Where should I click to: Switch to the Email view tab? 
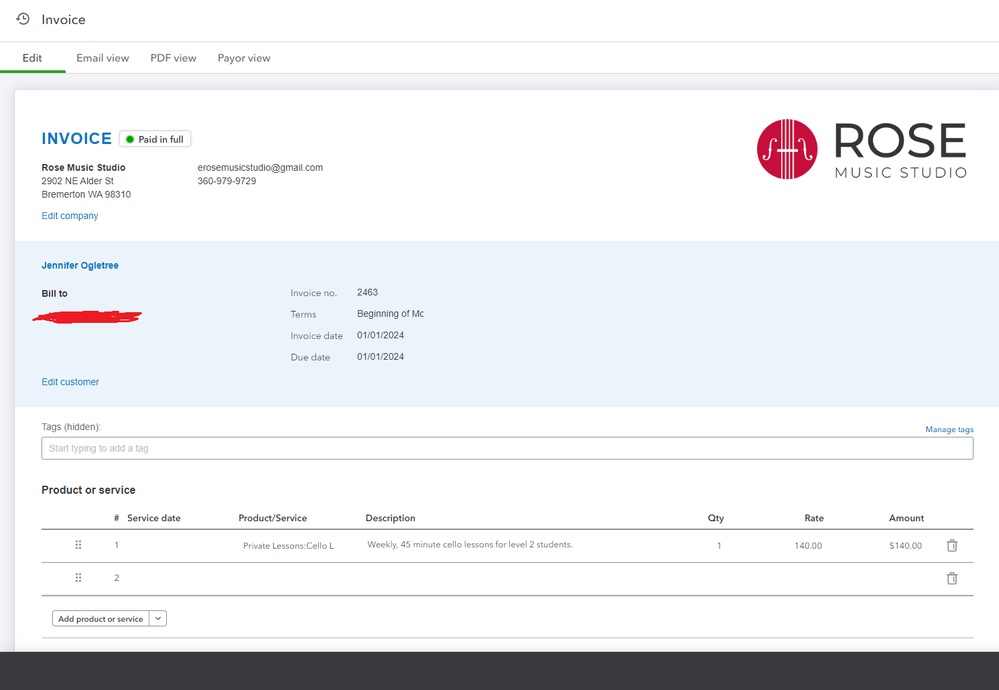[102, 58]
